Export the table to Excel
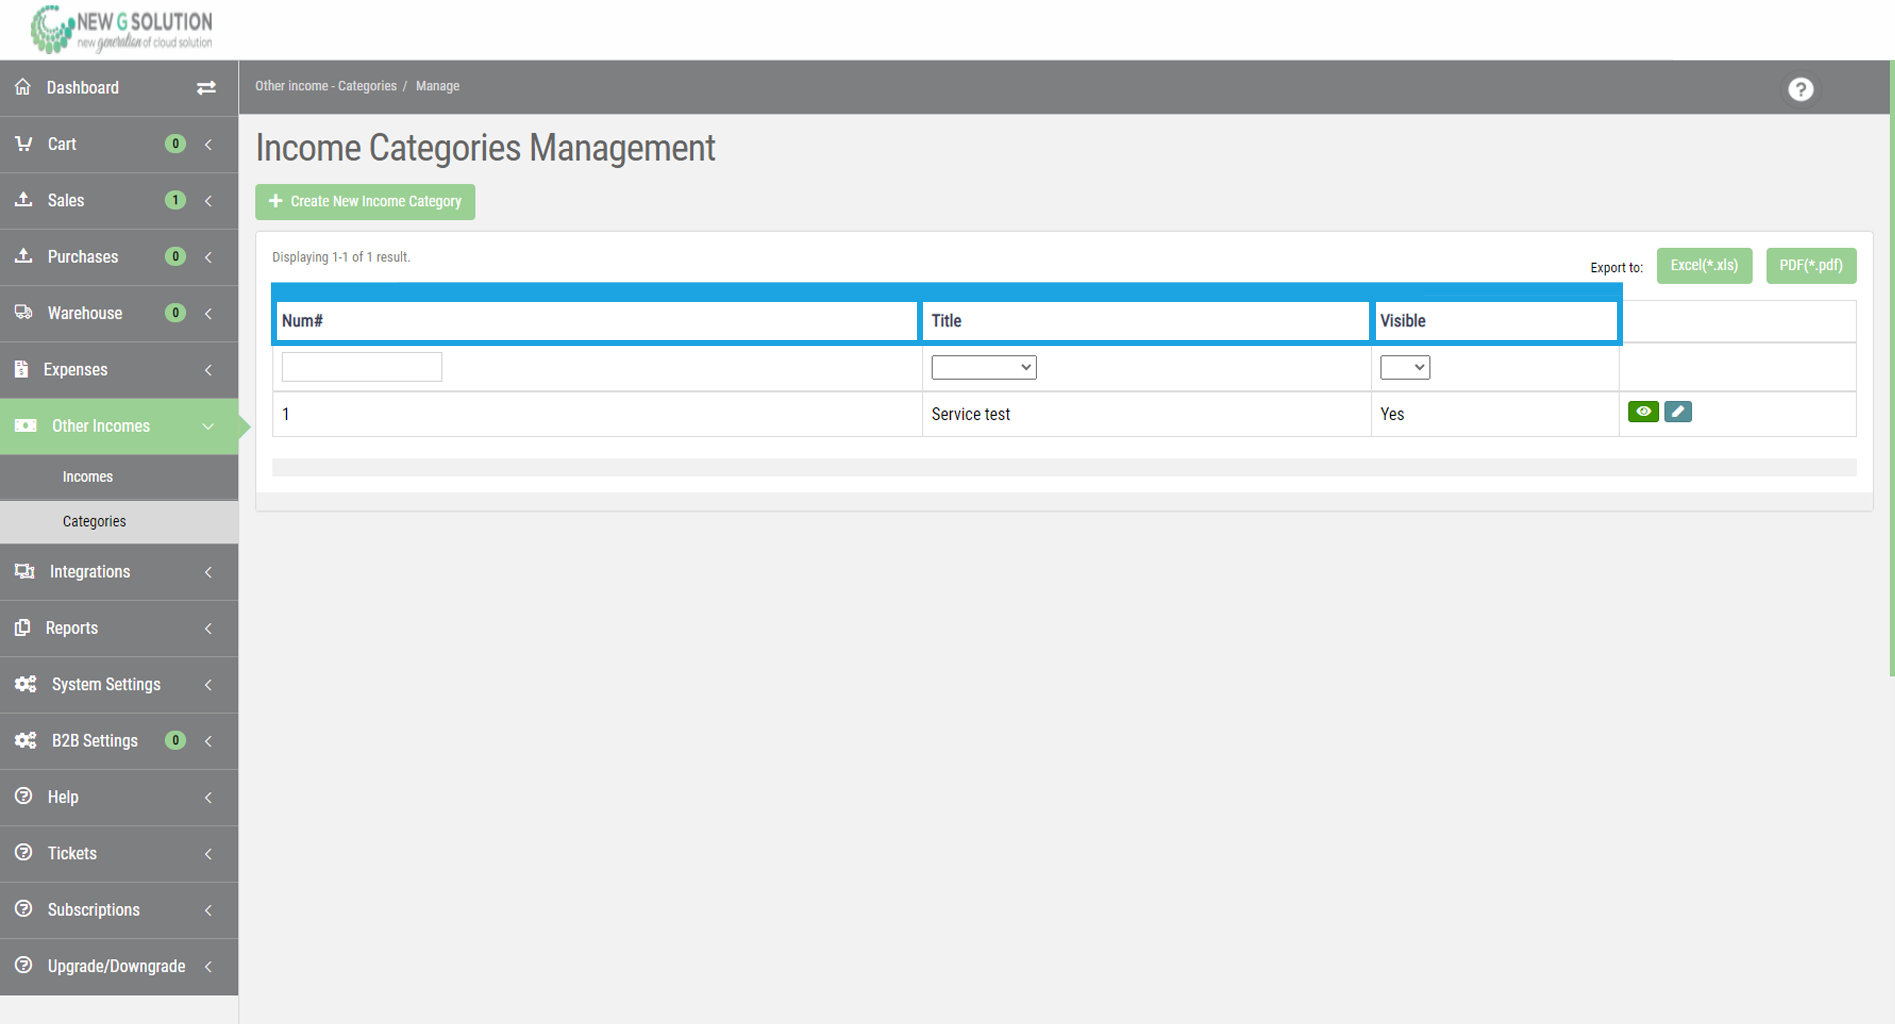The image size is (1895, 1024). [1704, 265]
